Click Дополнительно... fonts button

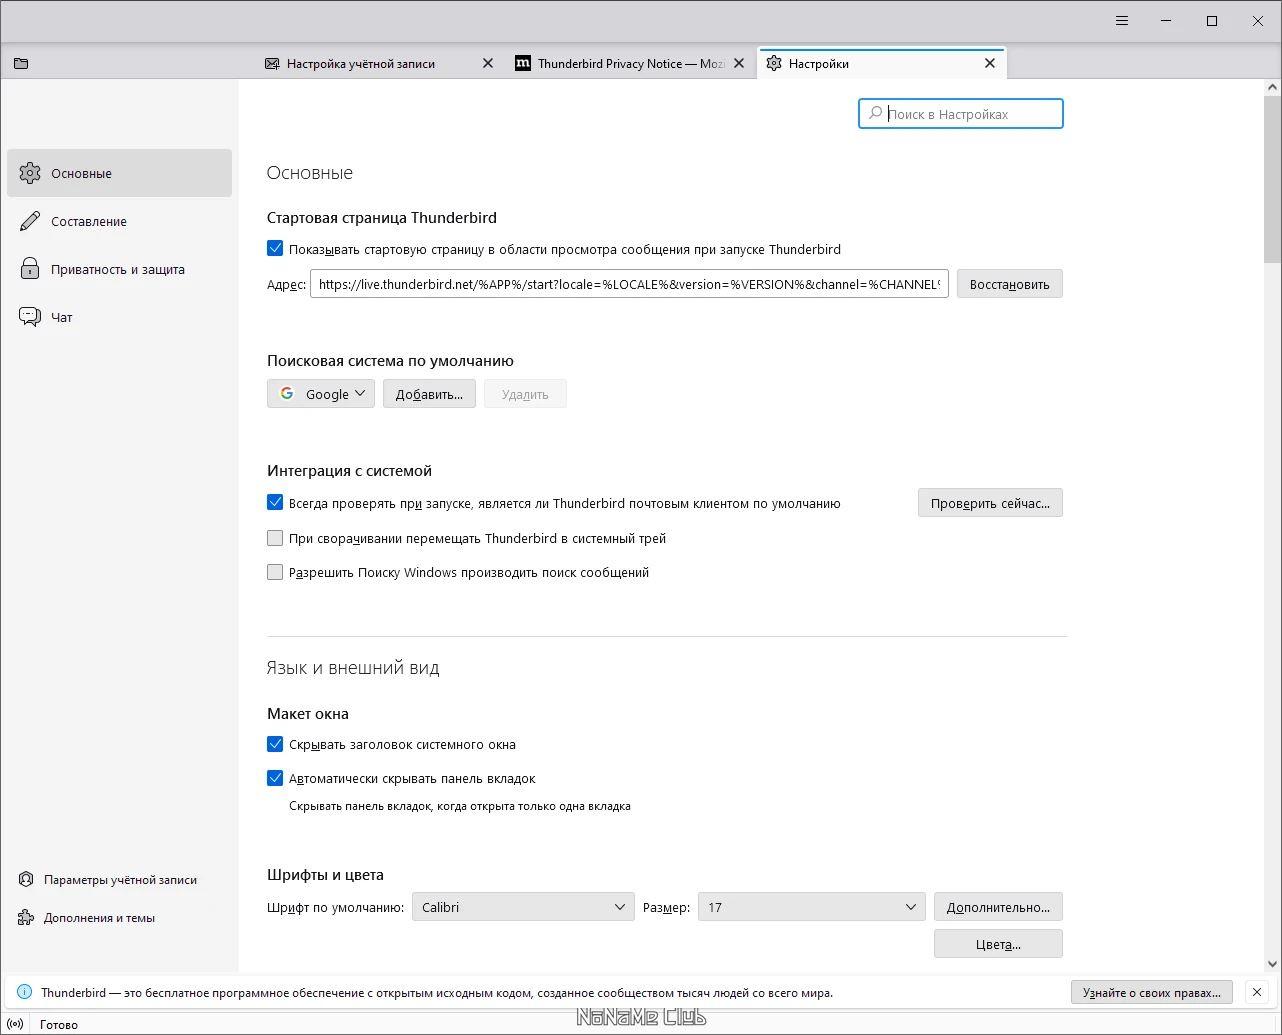pos(998,907)
